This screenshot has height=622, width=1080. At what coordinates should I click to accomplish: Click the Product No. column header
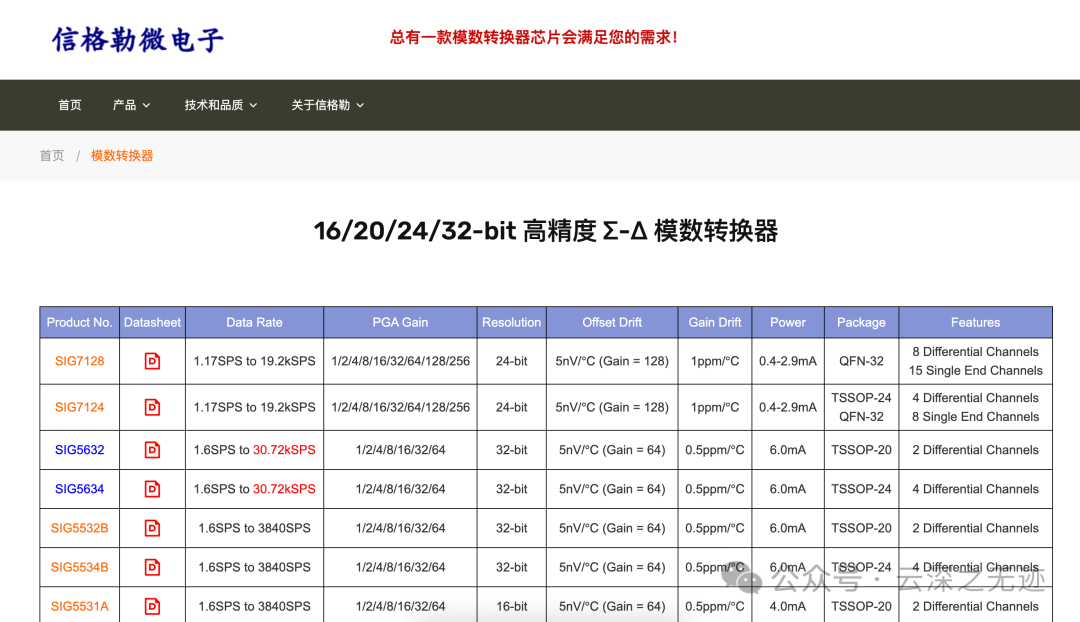[79, 322]
